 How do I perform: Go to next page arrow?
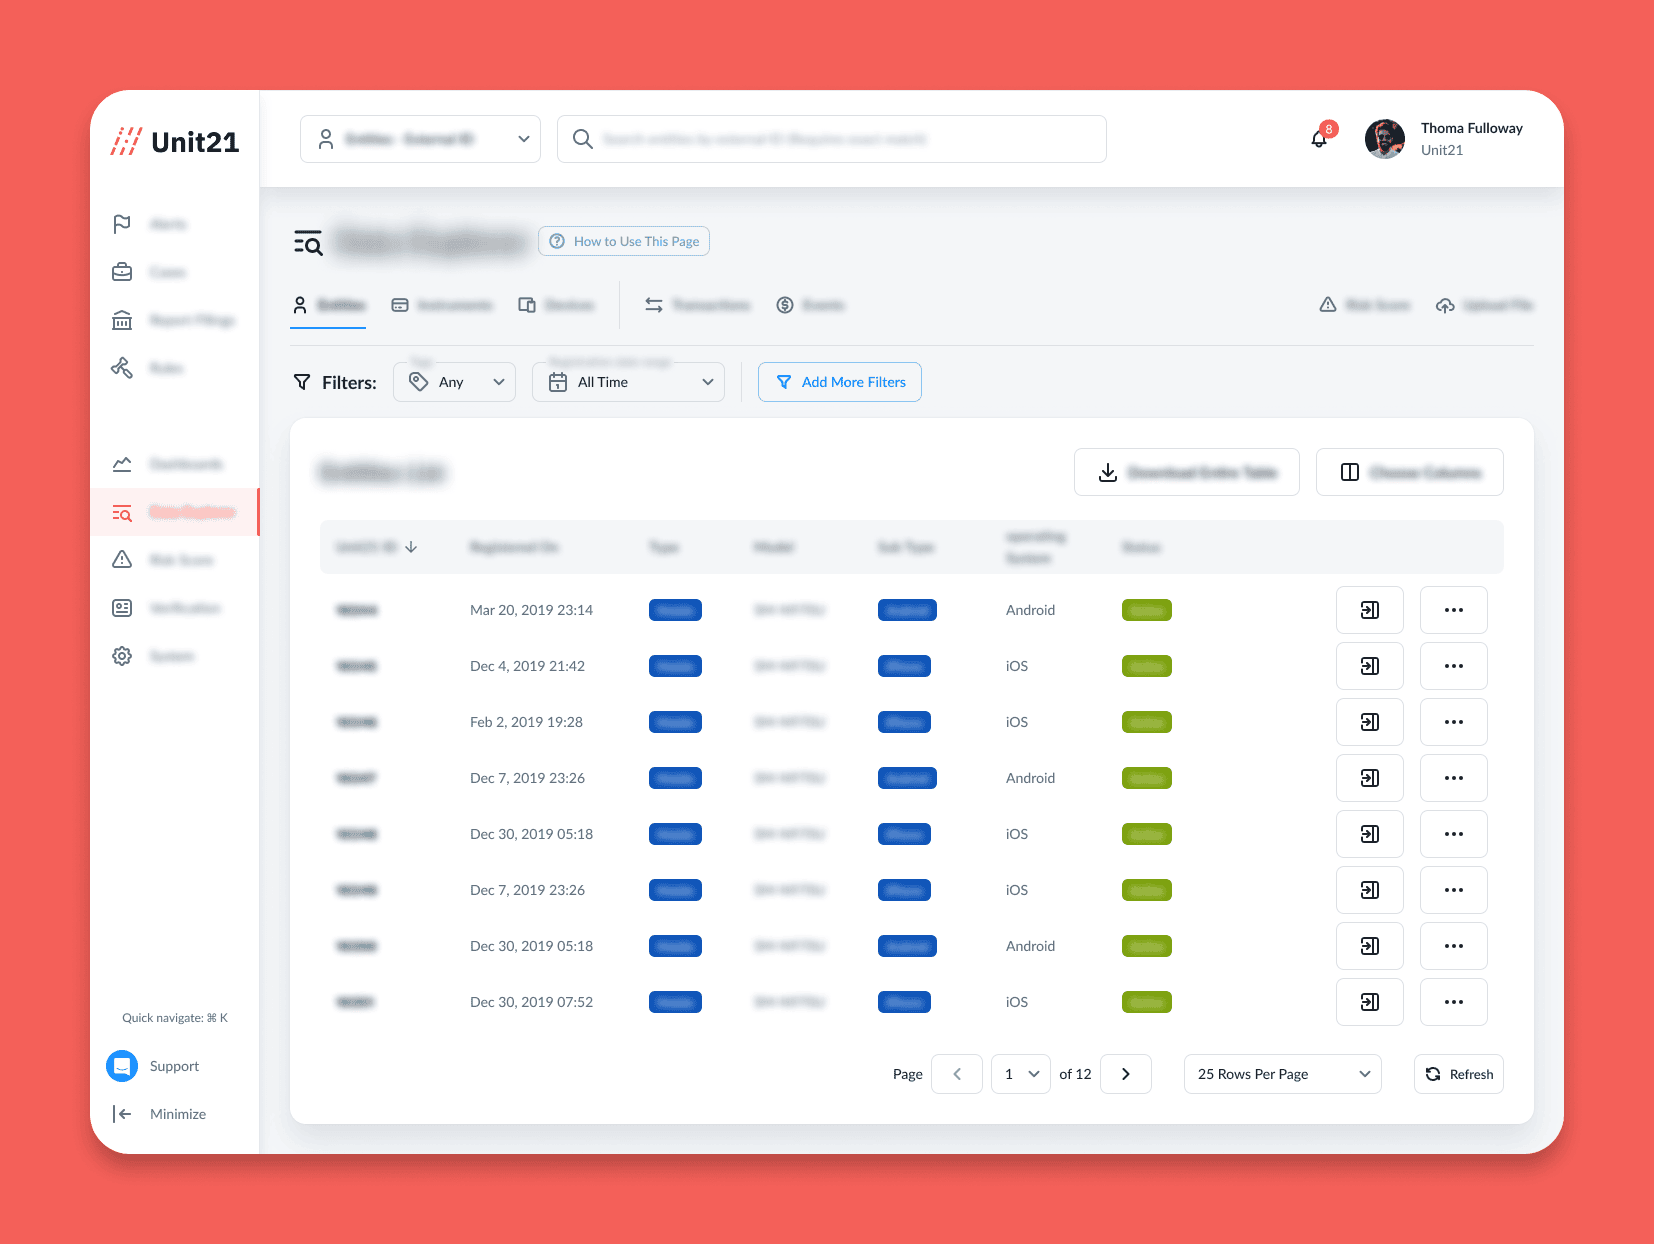click(x=1125, y=1074)
